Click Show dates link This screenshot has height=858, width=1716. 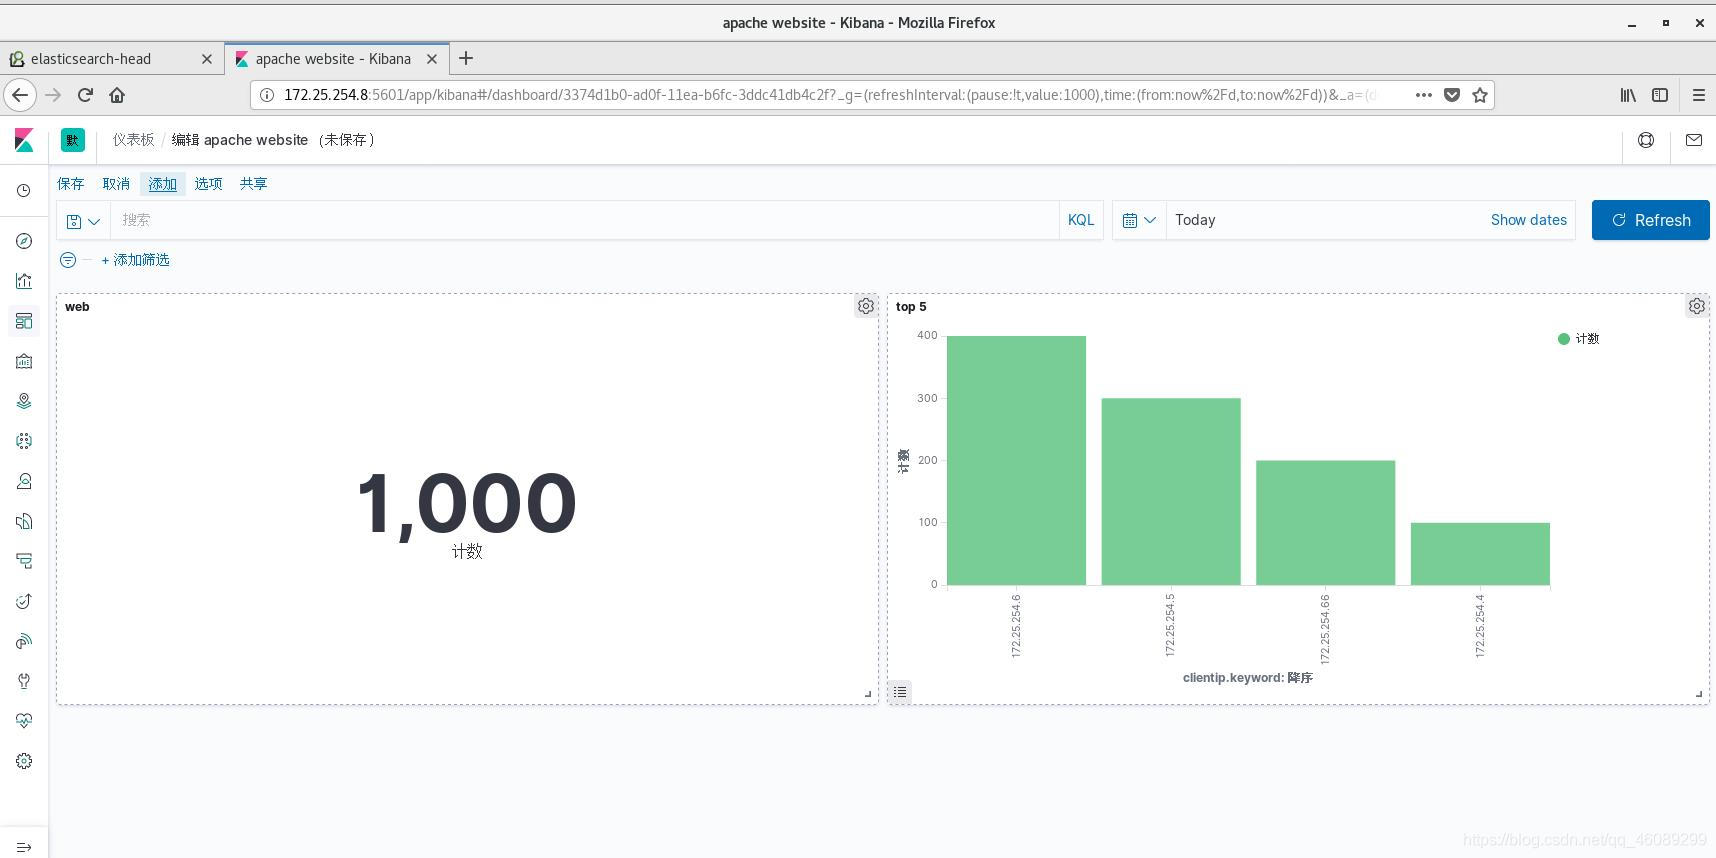coord(1528,220)
